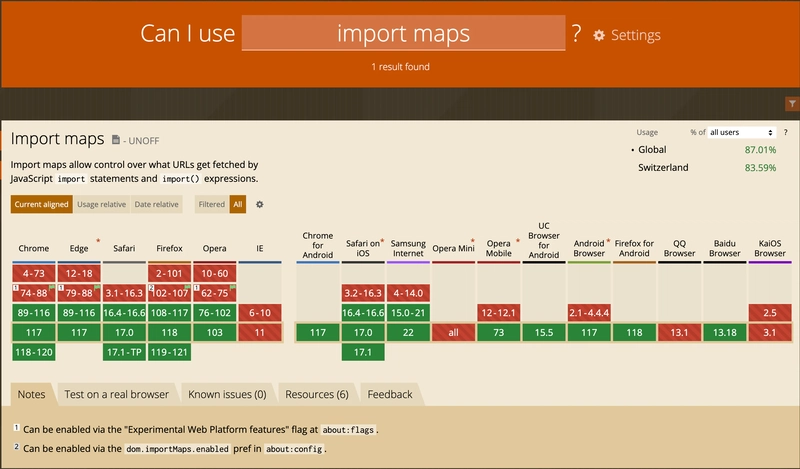
Task: Select the All browsers option
Action: point(238,204)
